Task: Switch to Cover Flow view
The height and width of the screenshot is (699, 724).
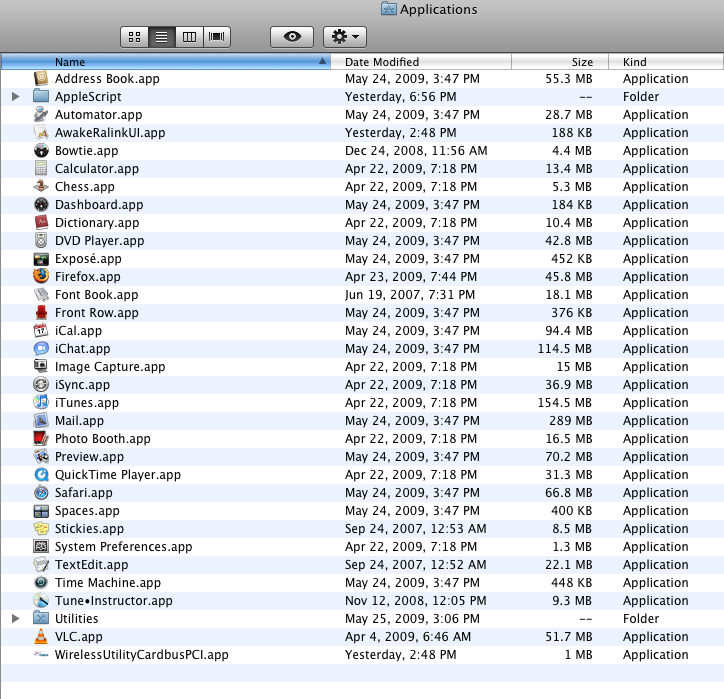Action: [x=217, y=37]
